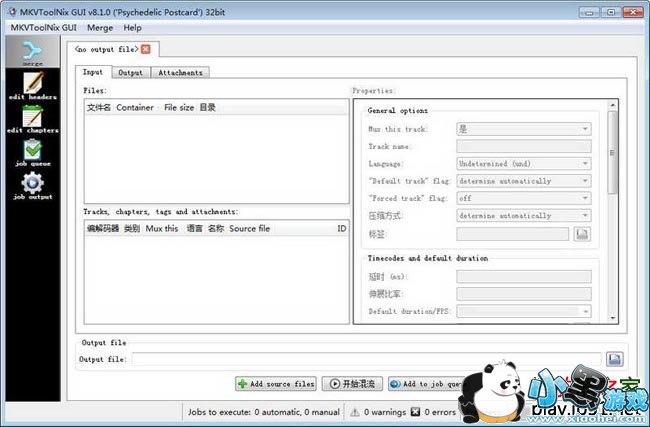Sort tracks by Source file column

(250, 228)
